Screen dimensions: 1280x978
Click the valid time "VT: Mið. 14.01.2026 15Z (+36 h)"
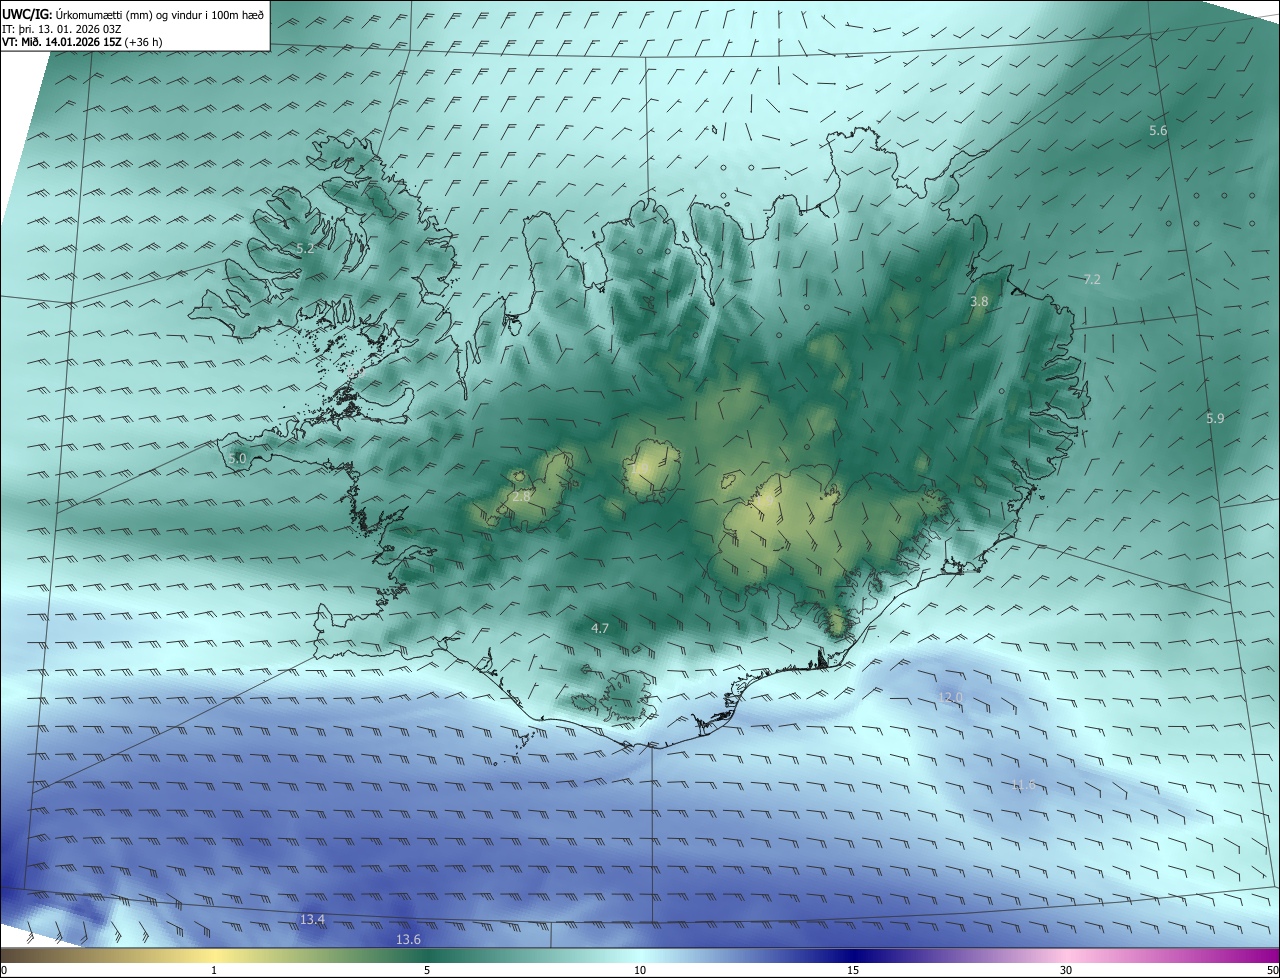click(82, 43)
